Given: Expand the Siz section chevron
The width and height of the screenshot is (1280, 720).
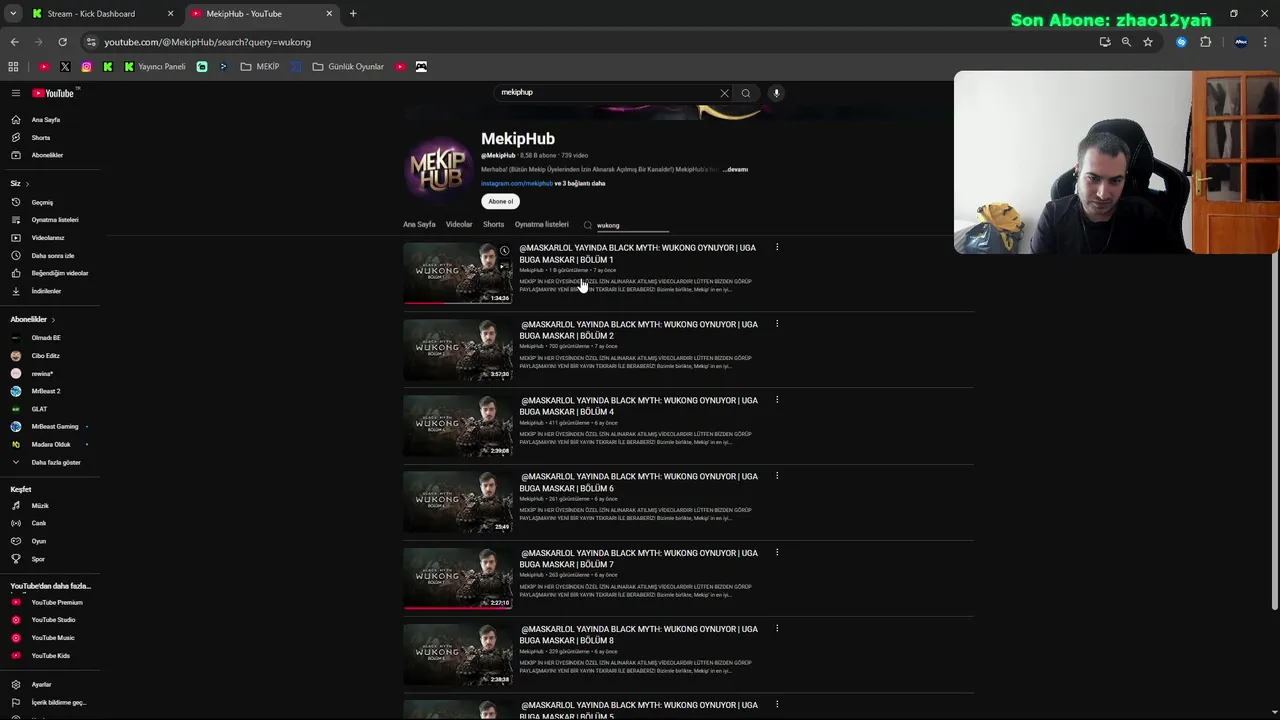Looking at the screenshot, I should click(x=27, y=184).
